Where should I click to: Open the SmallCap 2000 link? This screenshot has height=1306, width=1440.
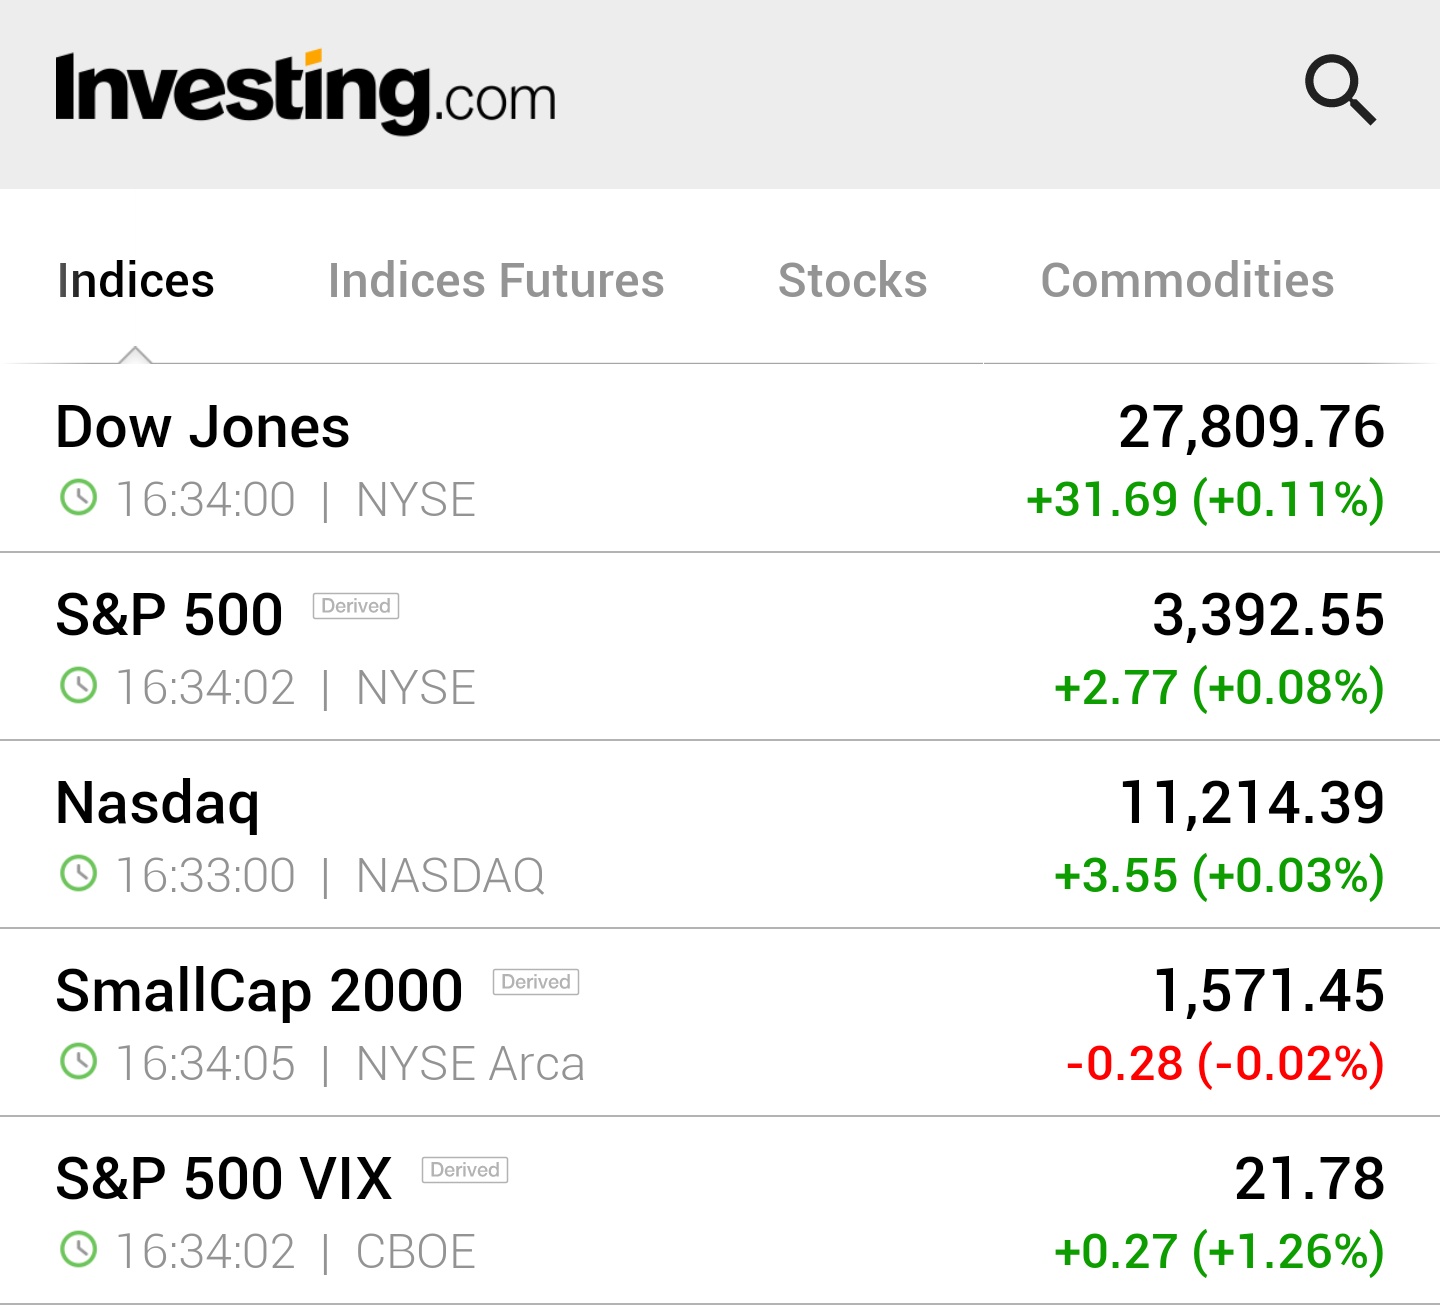click(x=259, y=991)
